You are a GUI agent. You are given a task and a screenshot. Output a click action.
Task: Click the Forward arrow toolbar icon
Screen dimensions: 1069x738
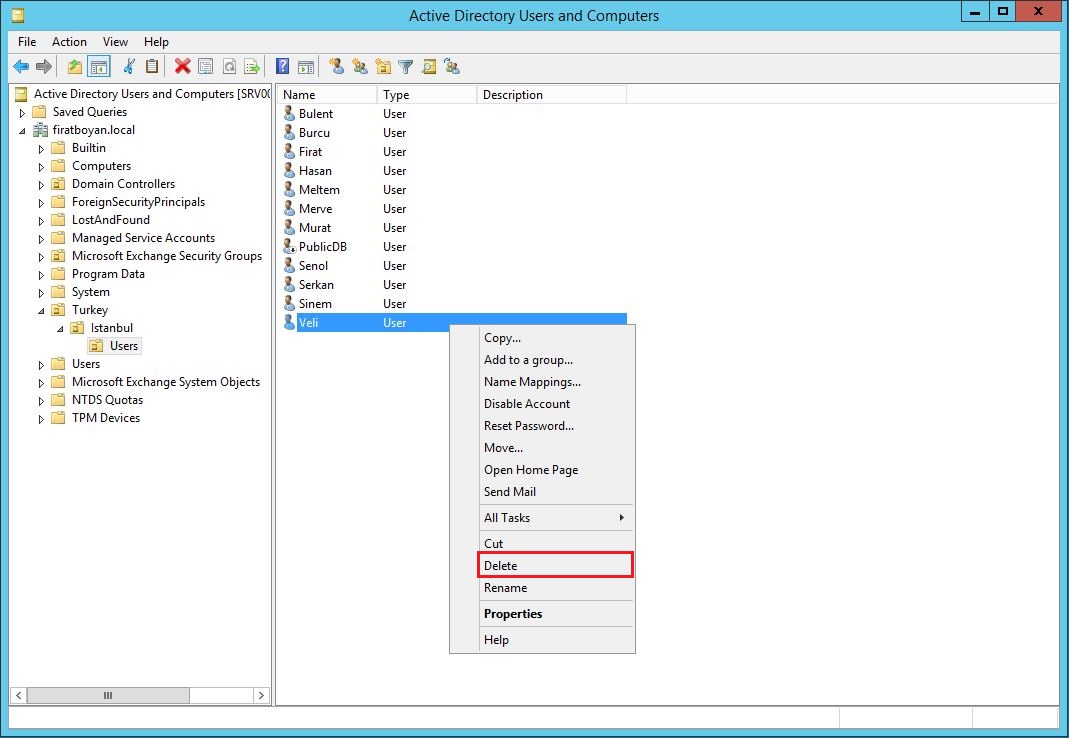[44, 67]
